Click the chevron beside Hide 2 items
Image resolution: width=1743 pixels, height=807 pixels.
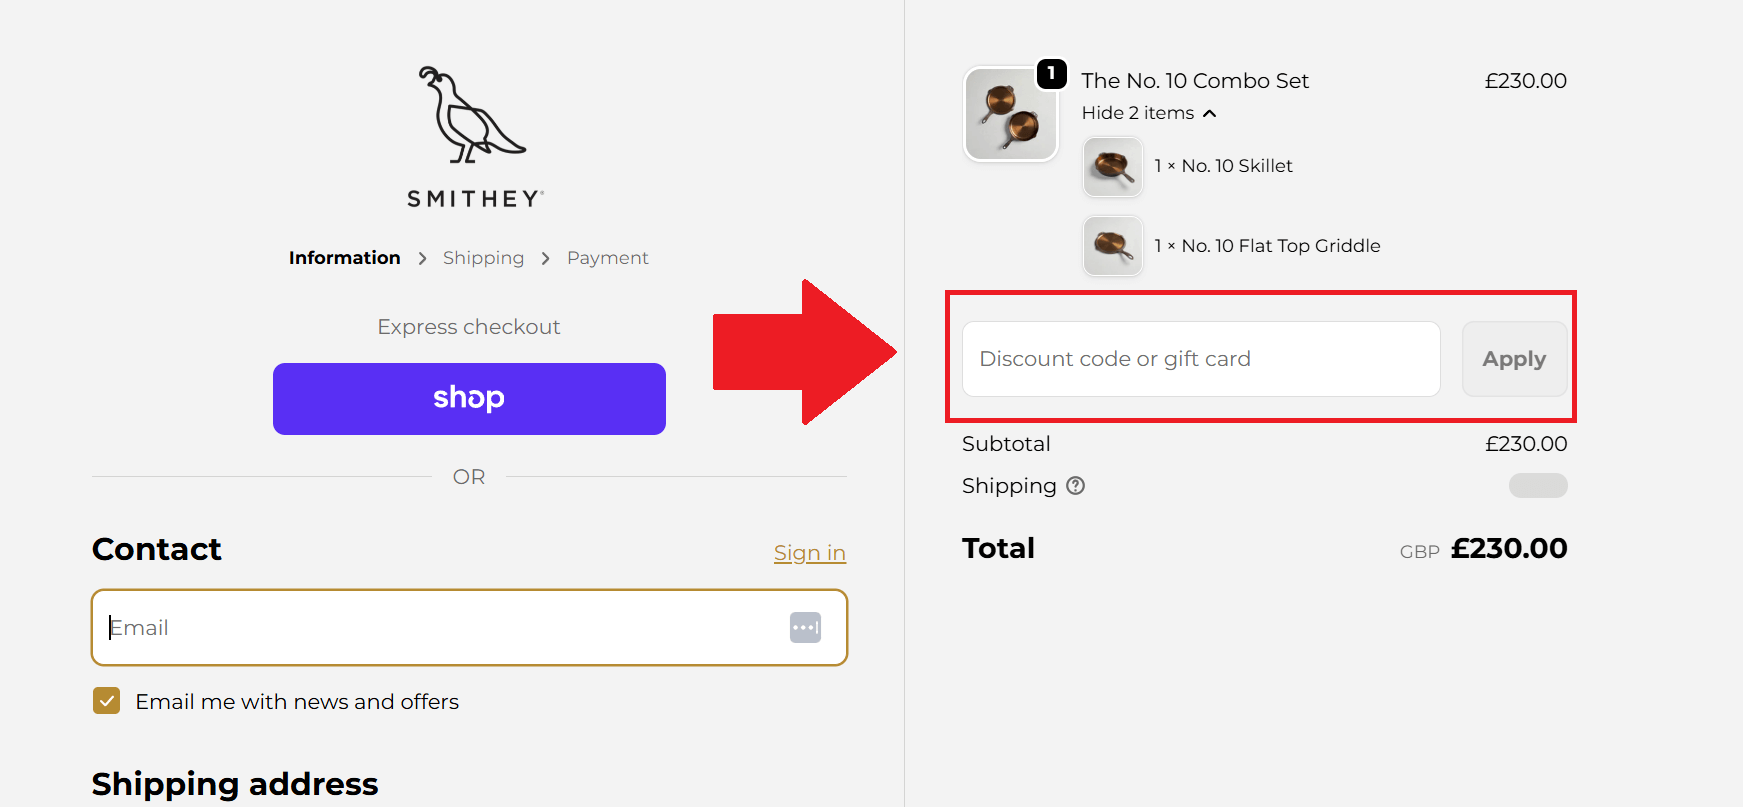point(1210,113)
